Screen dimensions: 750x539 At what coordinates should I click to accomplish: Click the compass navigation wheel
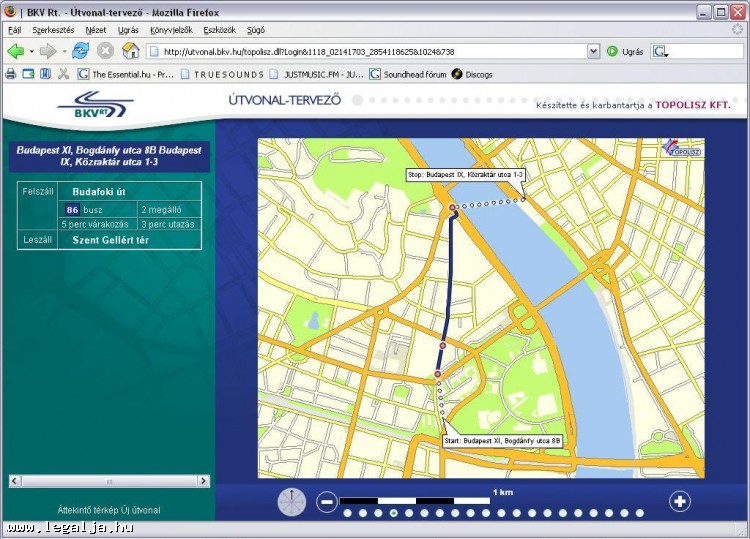click(292, 502)
